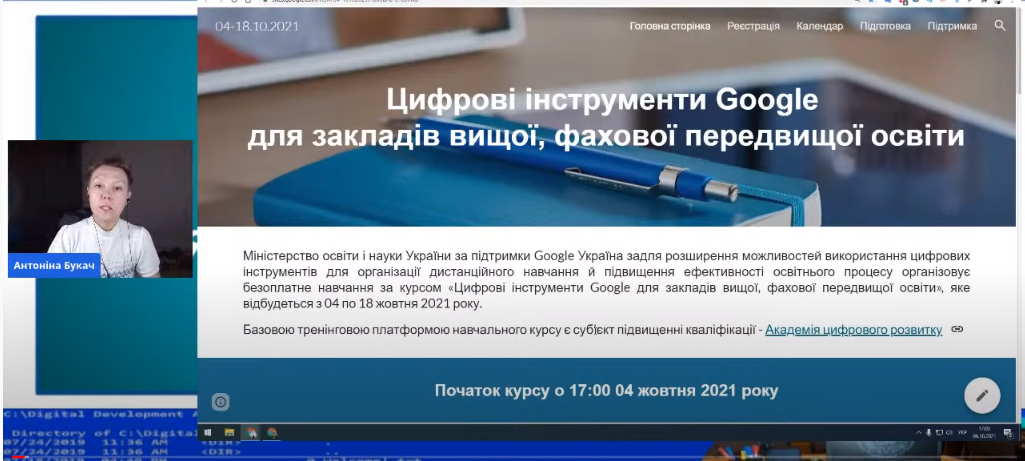The image size is (1025, 461).
Task: Switch the УКР input language indicator
Action: [962, 432]
